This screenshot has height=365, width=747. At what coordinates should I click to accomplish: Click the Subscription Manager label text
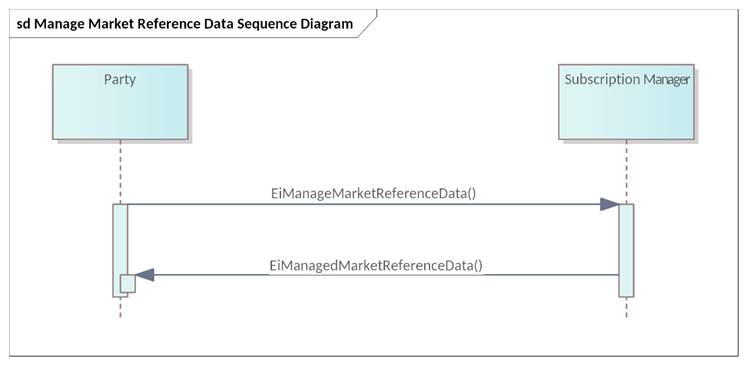[x=626, y=80]
